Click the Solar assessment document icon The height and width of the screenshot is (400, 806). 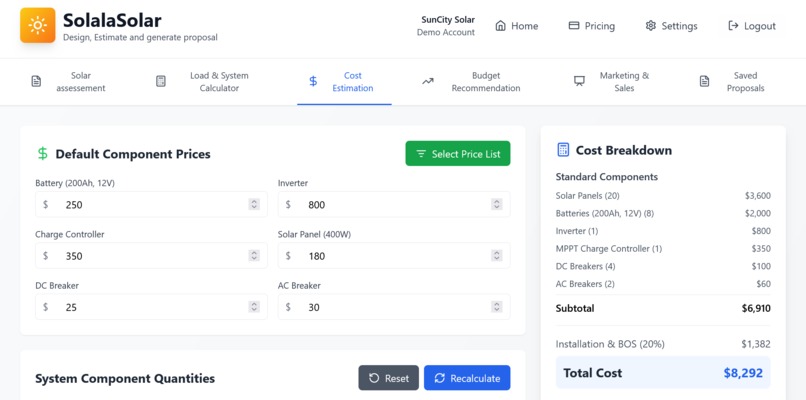pos(36,81)
